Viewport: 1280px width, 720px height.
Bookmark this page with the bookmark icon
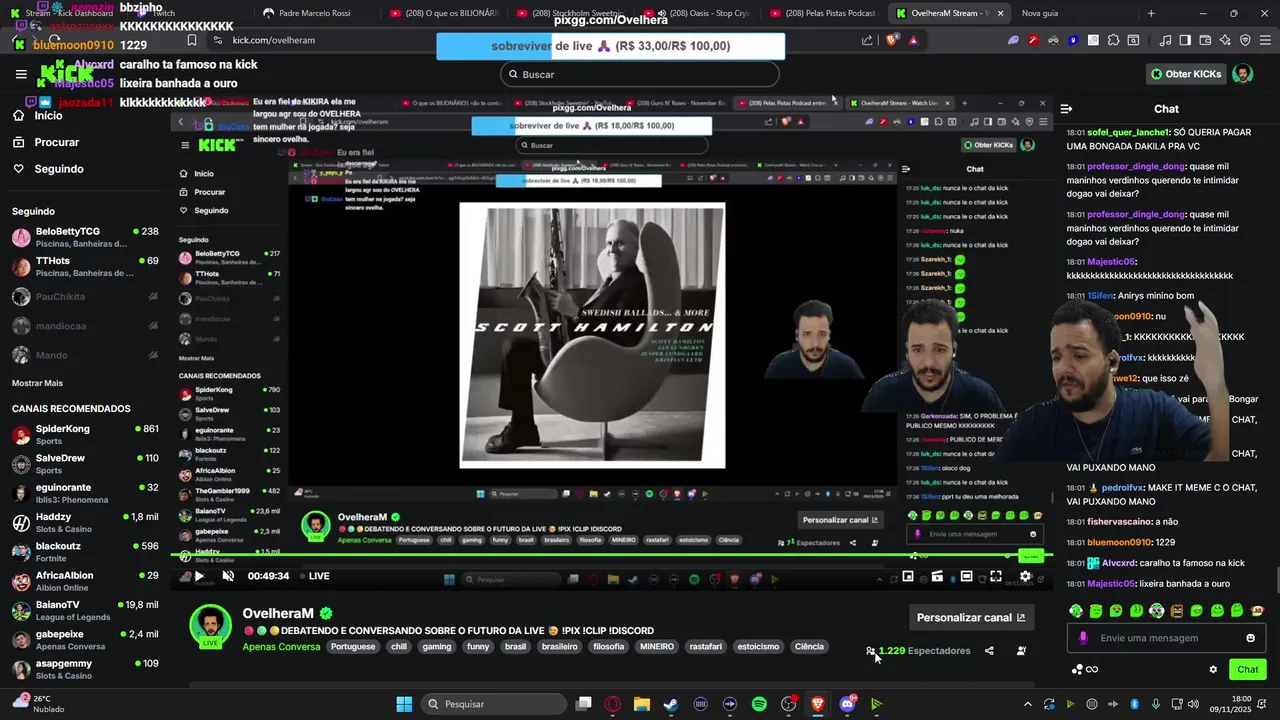coord(192,40)
